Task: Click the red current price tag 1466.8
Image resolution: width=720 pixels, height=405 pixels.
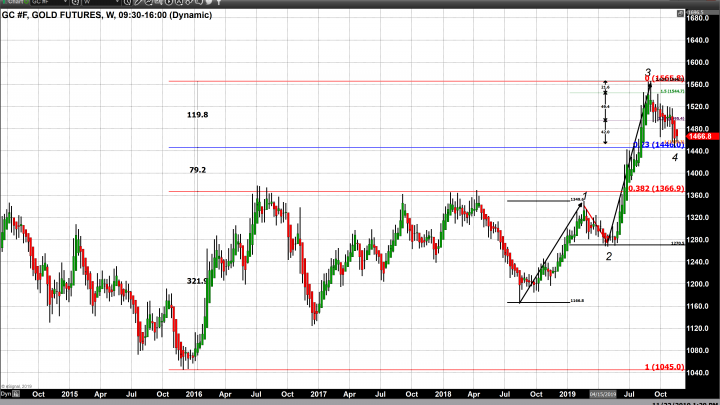Action: click(x=700, y=136)
